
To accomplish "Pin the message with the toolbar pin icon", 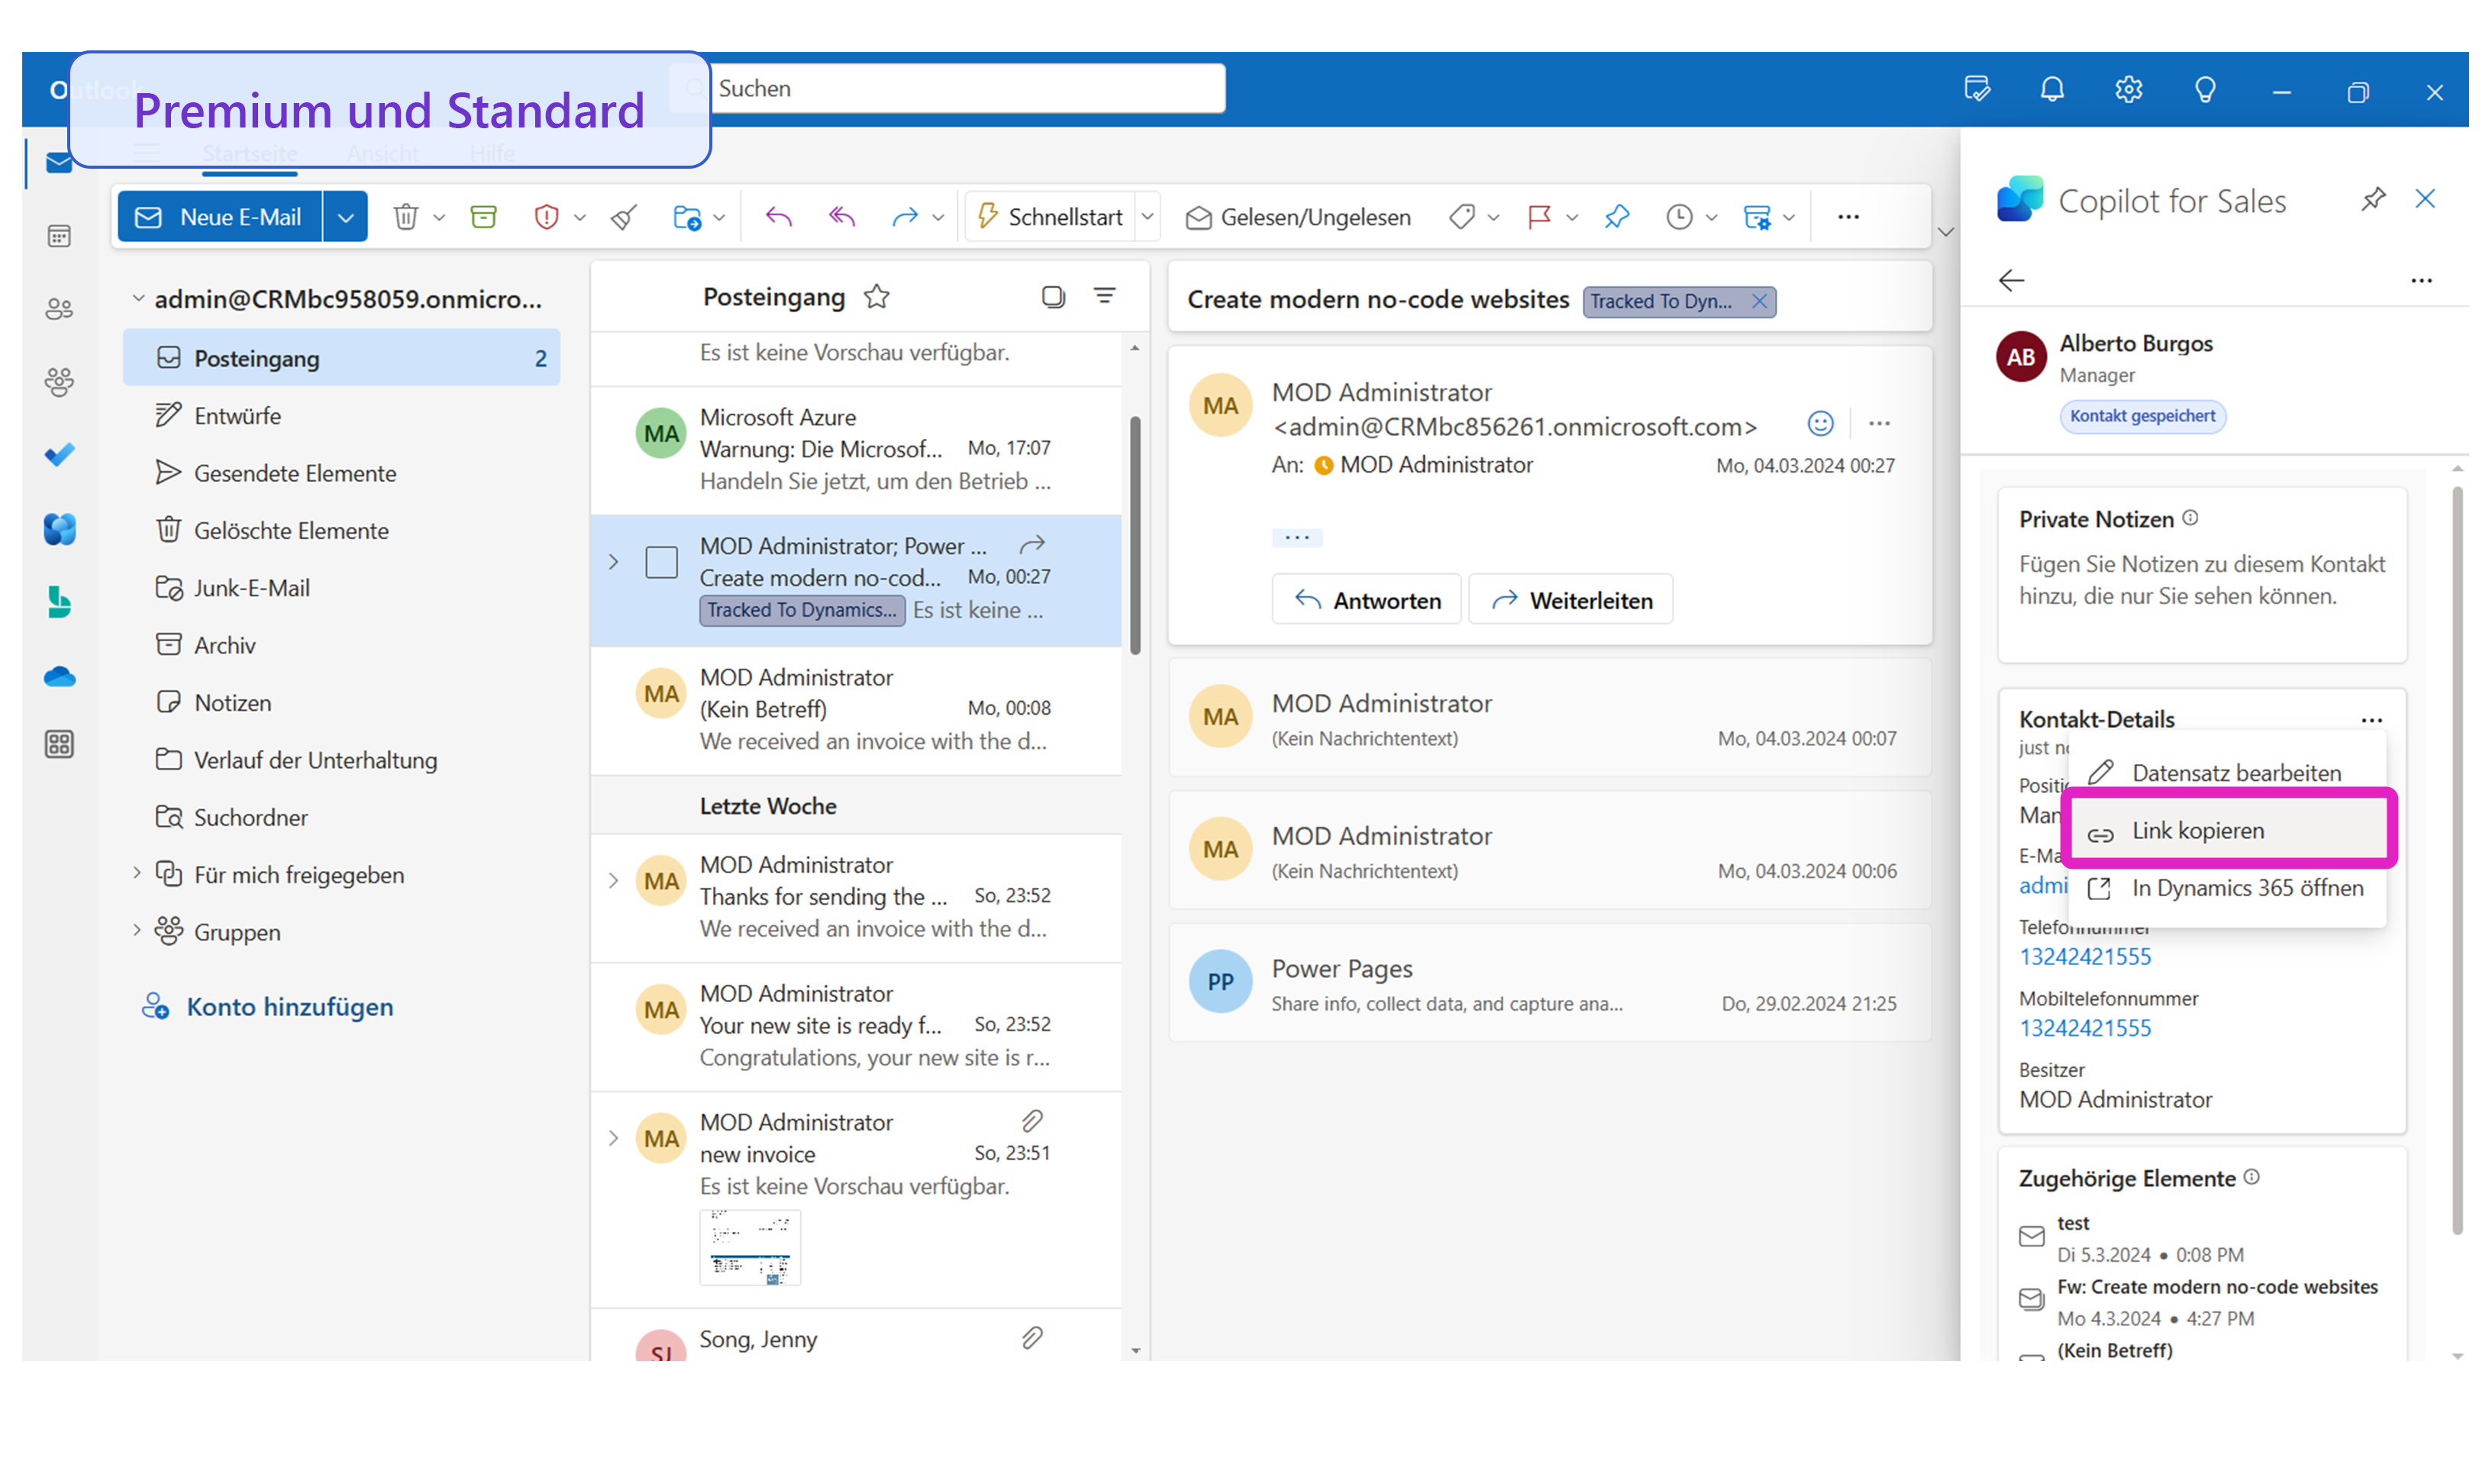I will pos(1617,217).
